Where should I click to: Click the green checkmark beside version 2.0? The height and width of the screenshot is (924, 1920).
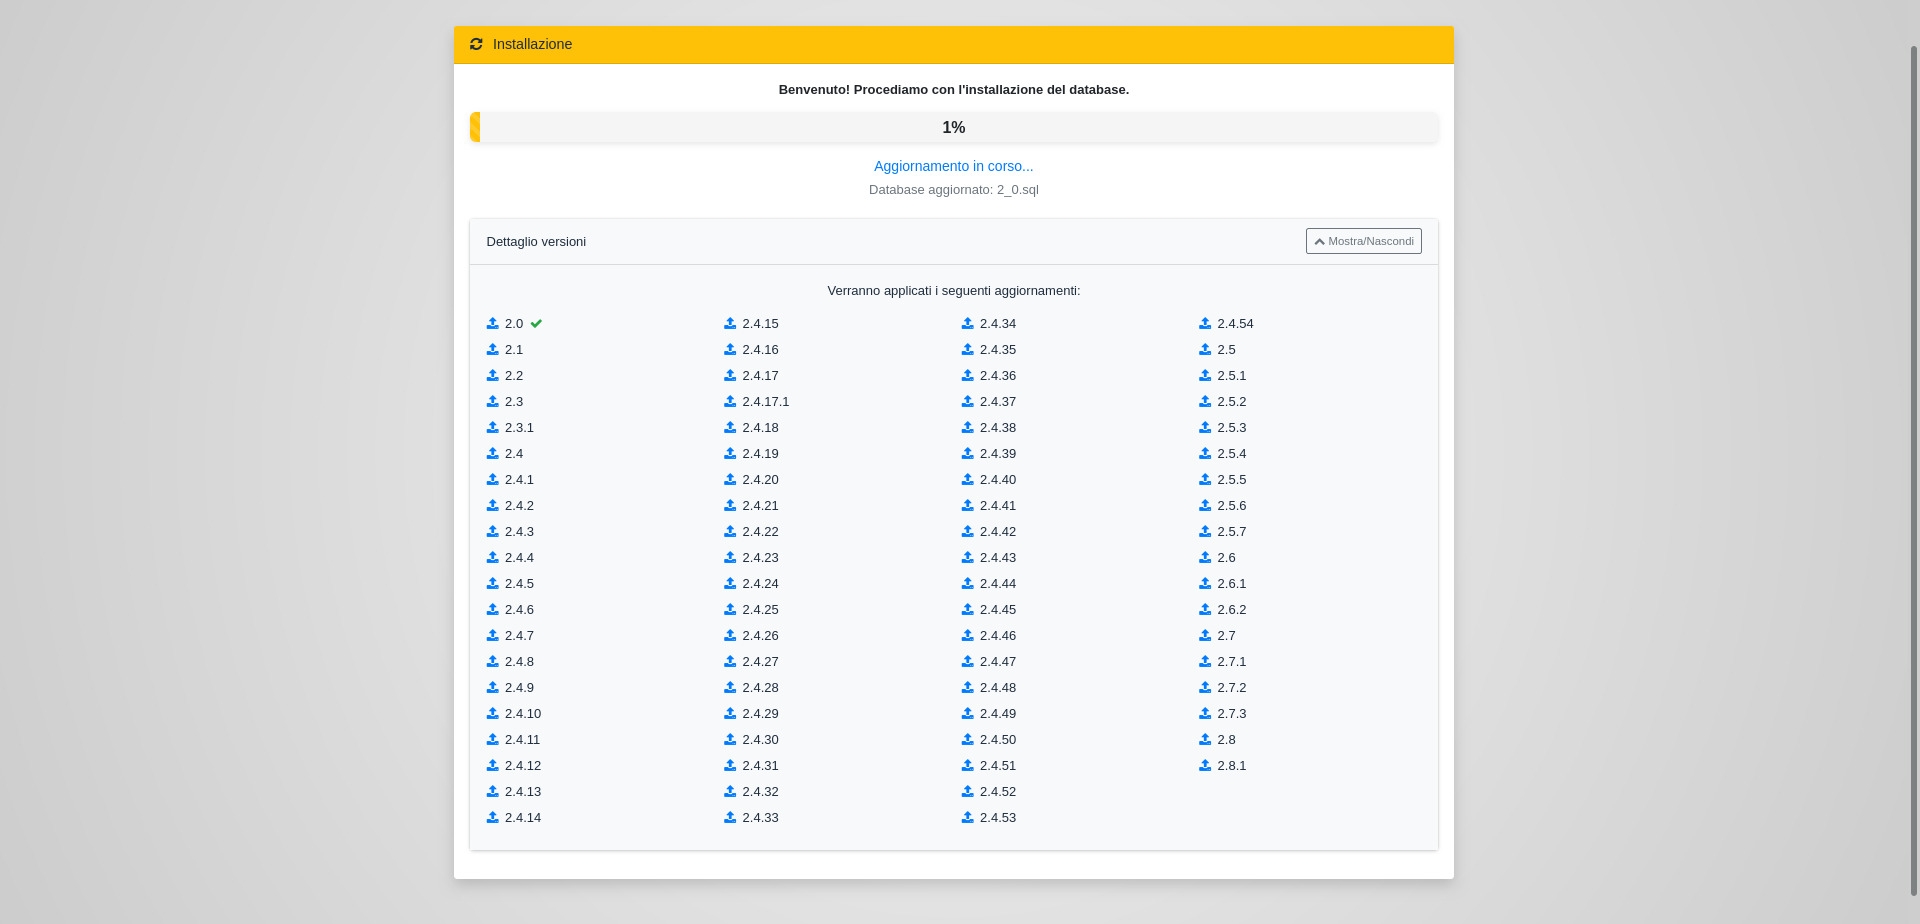[536, 324]
